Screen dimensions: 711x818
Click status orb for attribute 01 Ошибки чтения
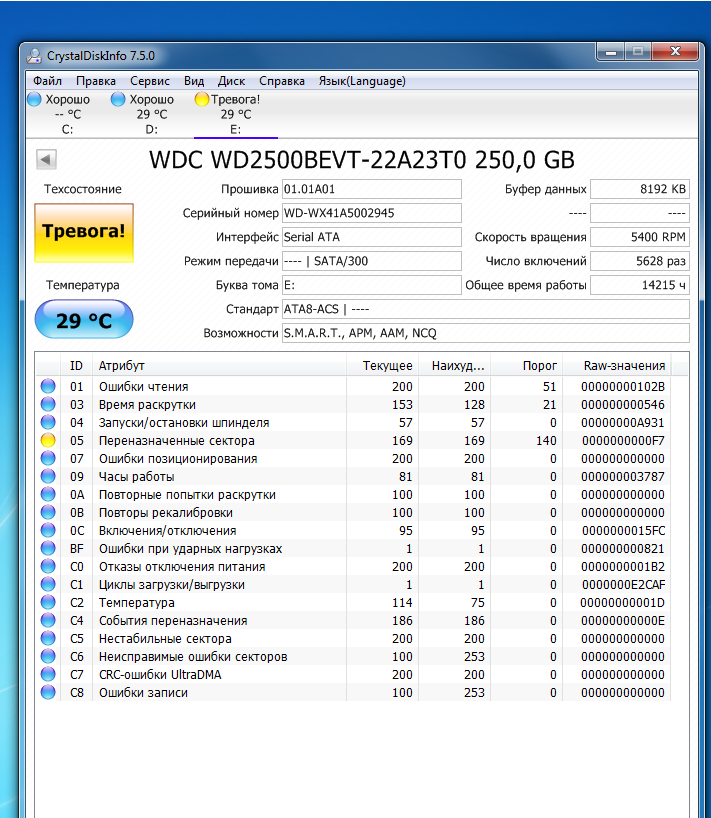pyautogui.click(x=48, y=386)
